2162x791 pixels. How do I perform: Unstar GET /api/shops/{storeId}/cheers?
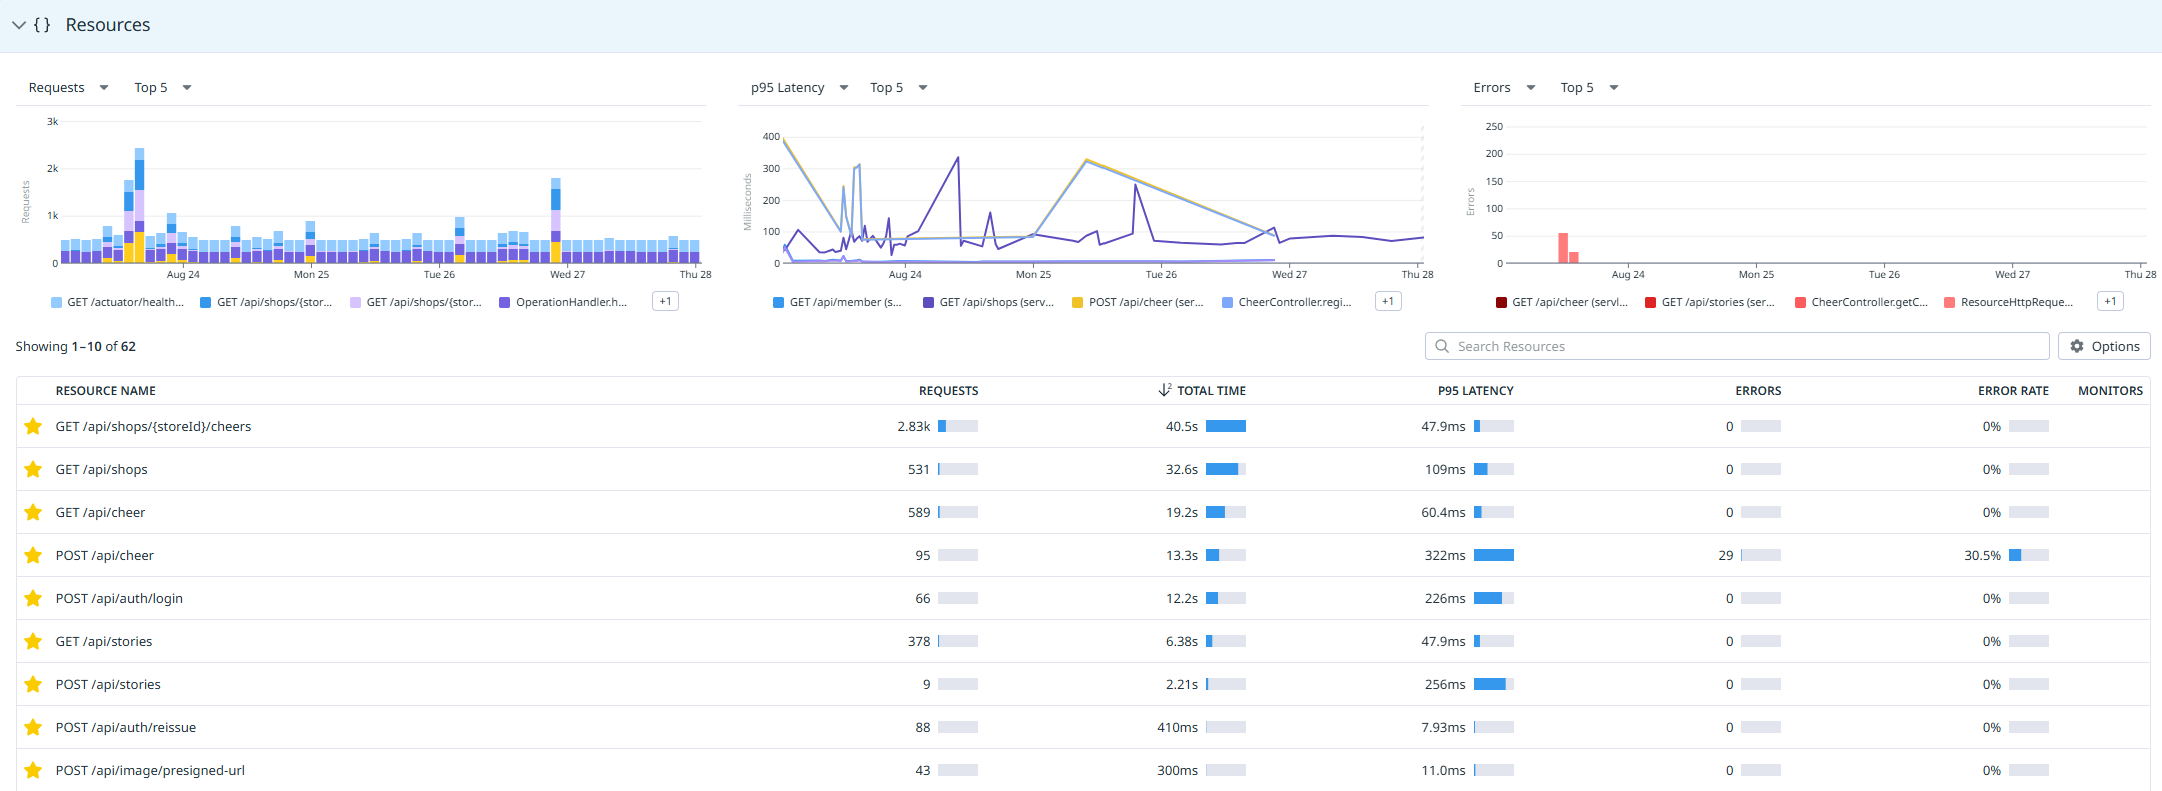click(33, 426)
